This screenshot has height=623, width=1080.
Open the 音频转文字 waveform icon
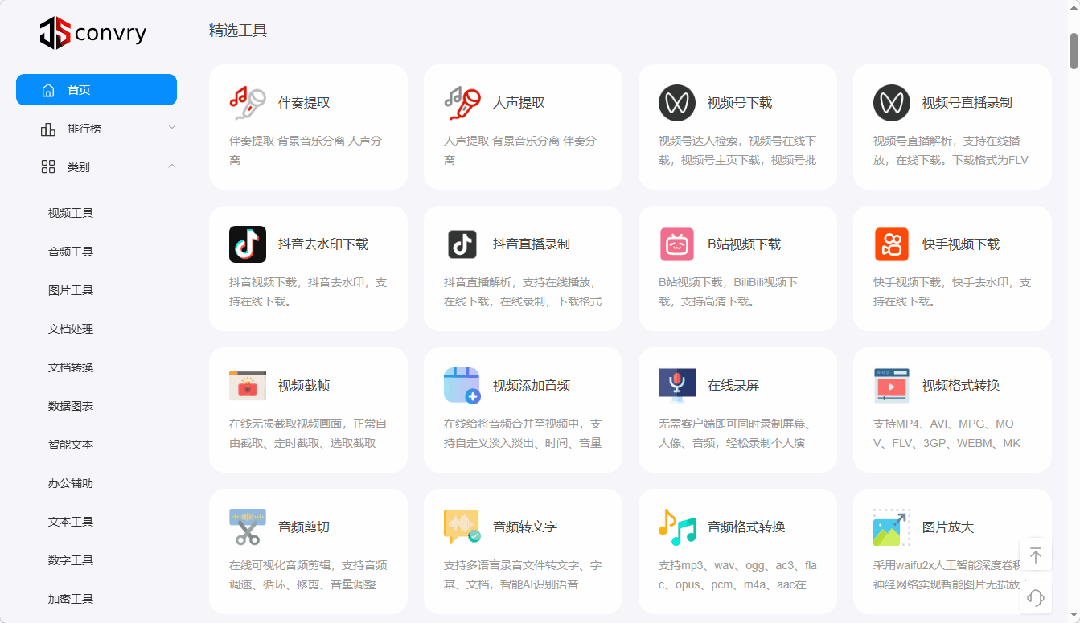(x=461, y=525)
